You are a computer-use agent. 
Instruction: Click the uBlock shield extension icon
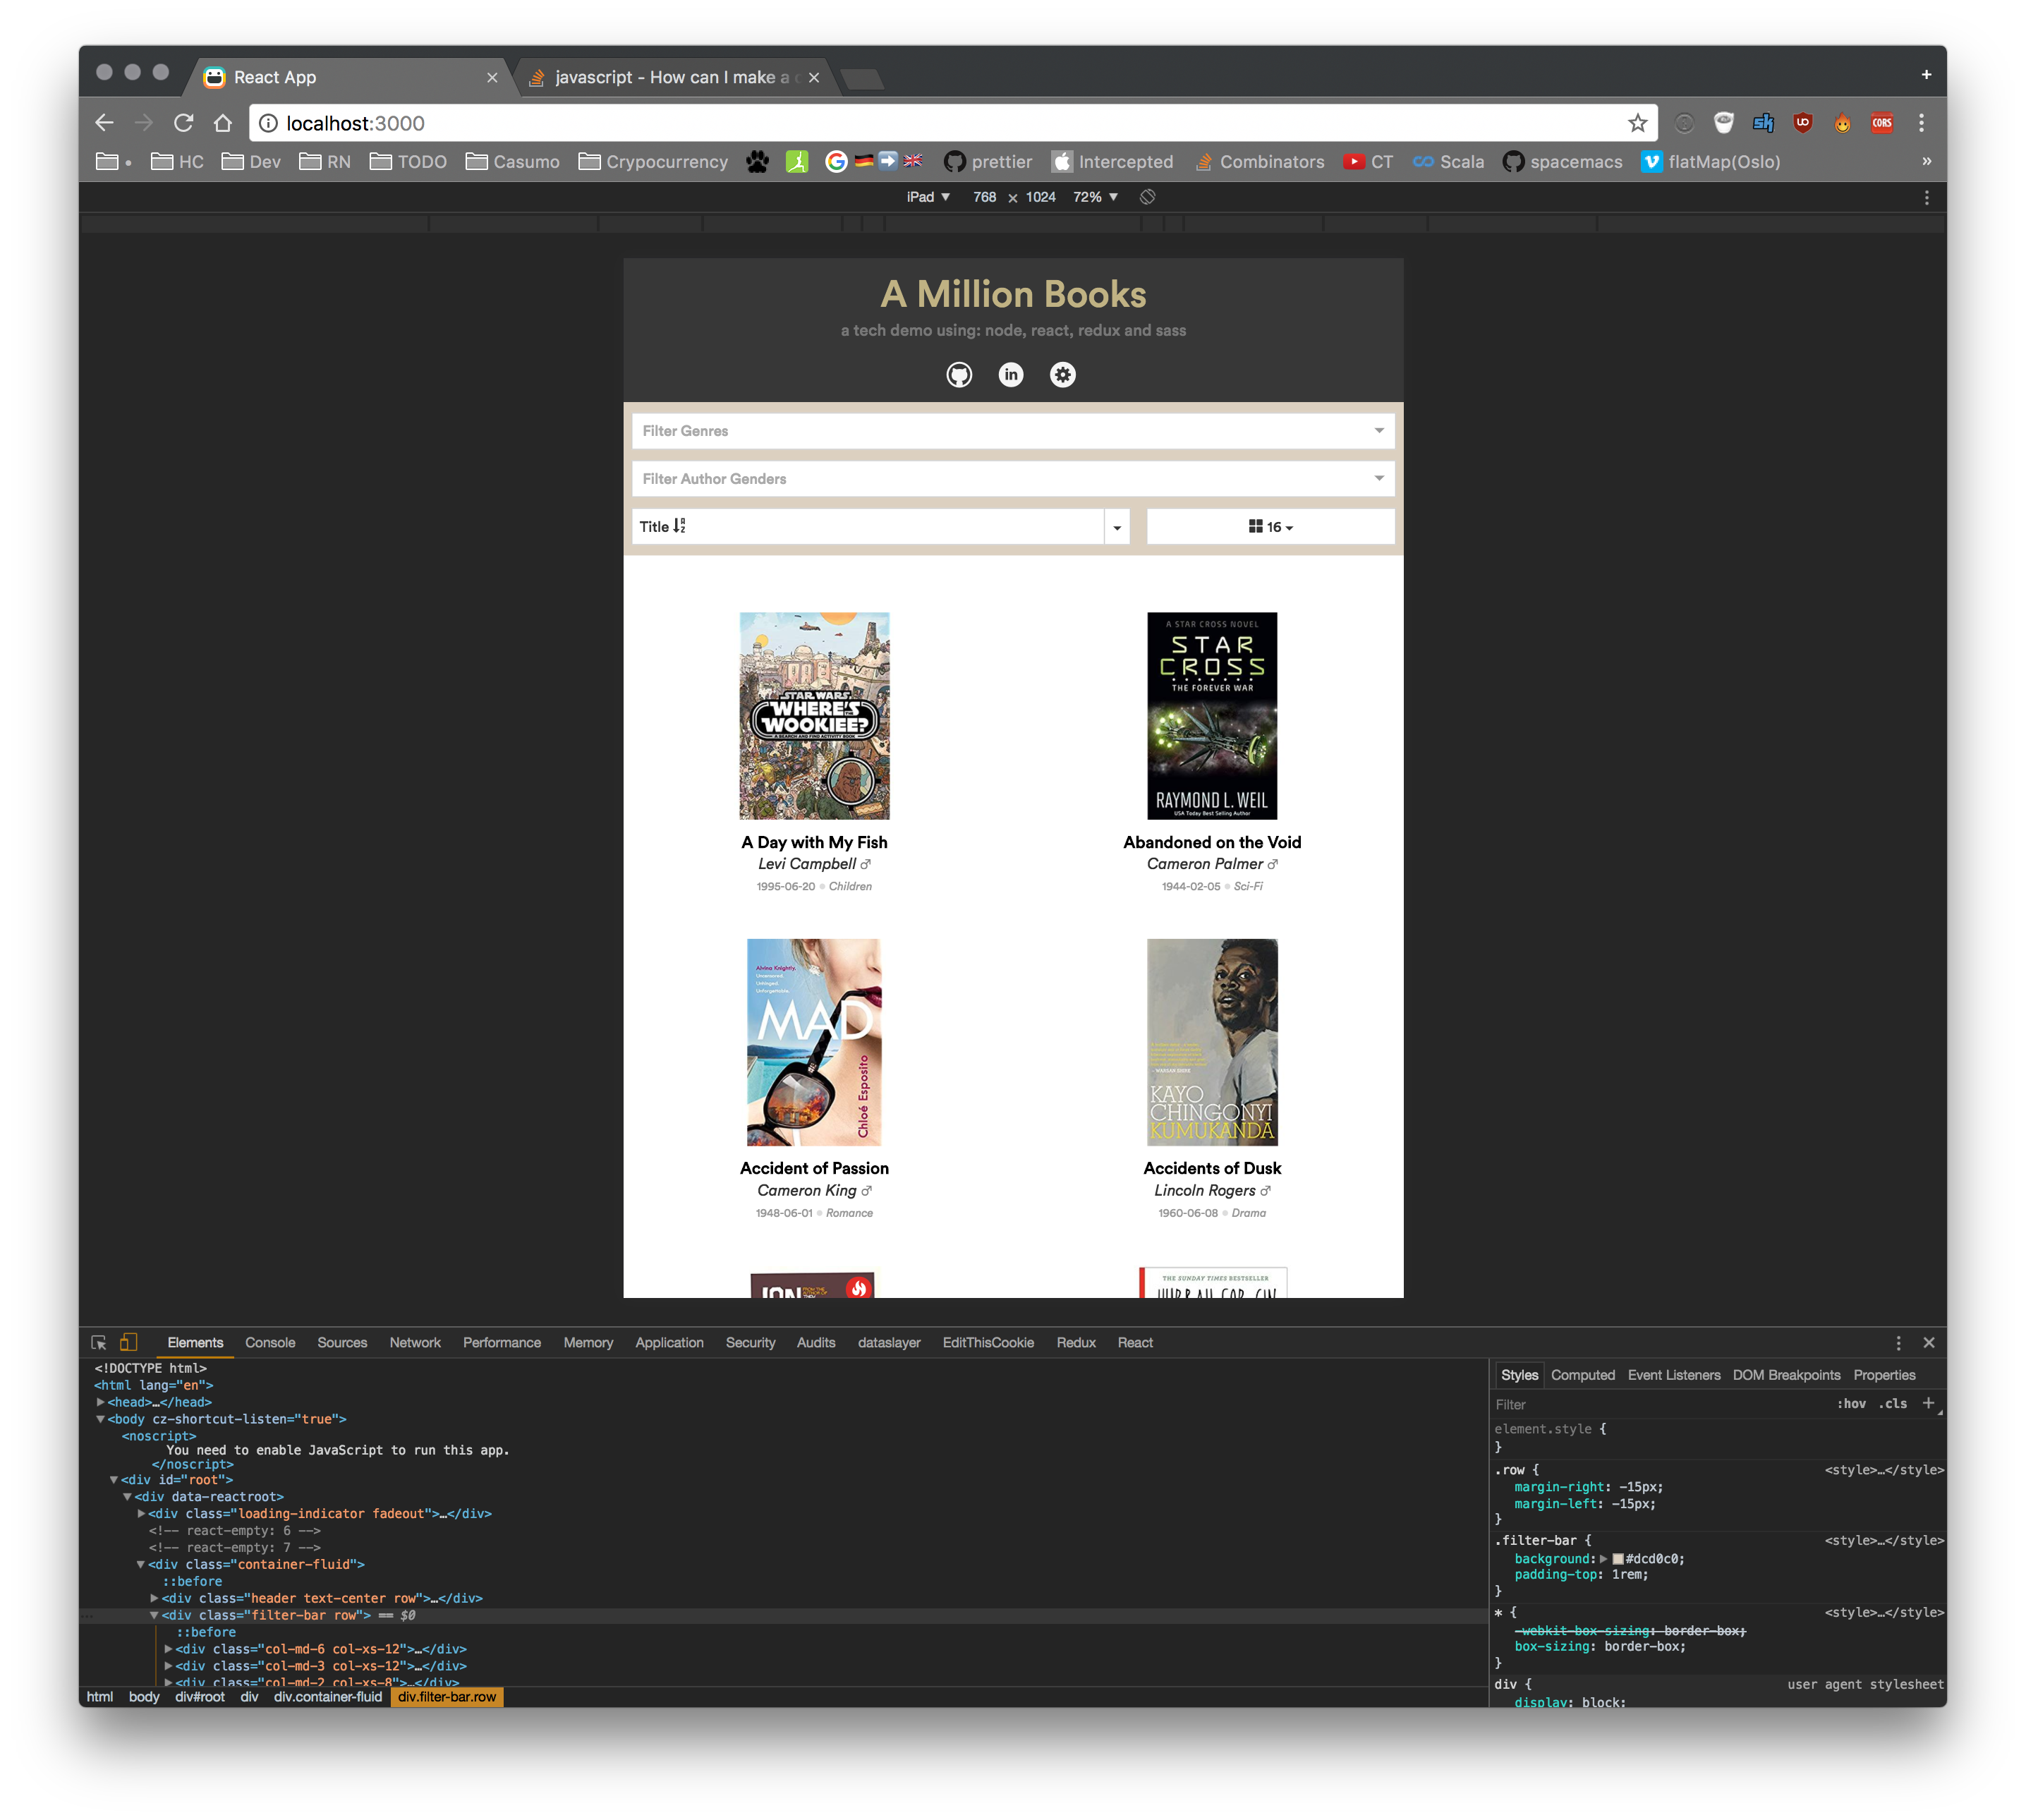[1803, 123]
